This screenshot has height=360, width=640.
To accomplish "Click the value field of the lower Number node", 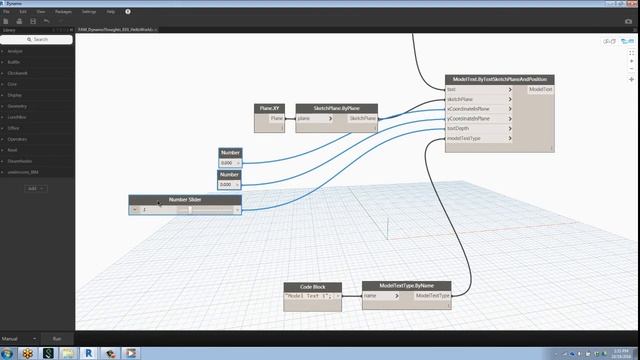I will tap(227, 184).
